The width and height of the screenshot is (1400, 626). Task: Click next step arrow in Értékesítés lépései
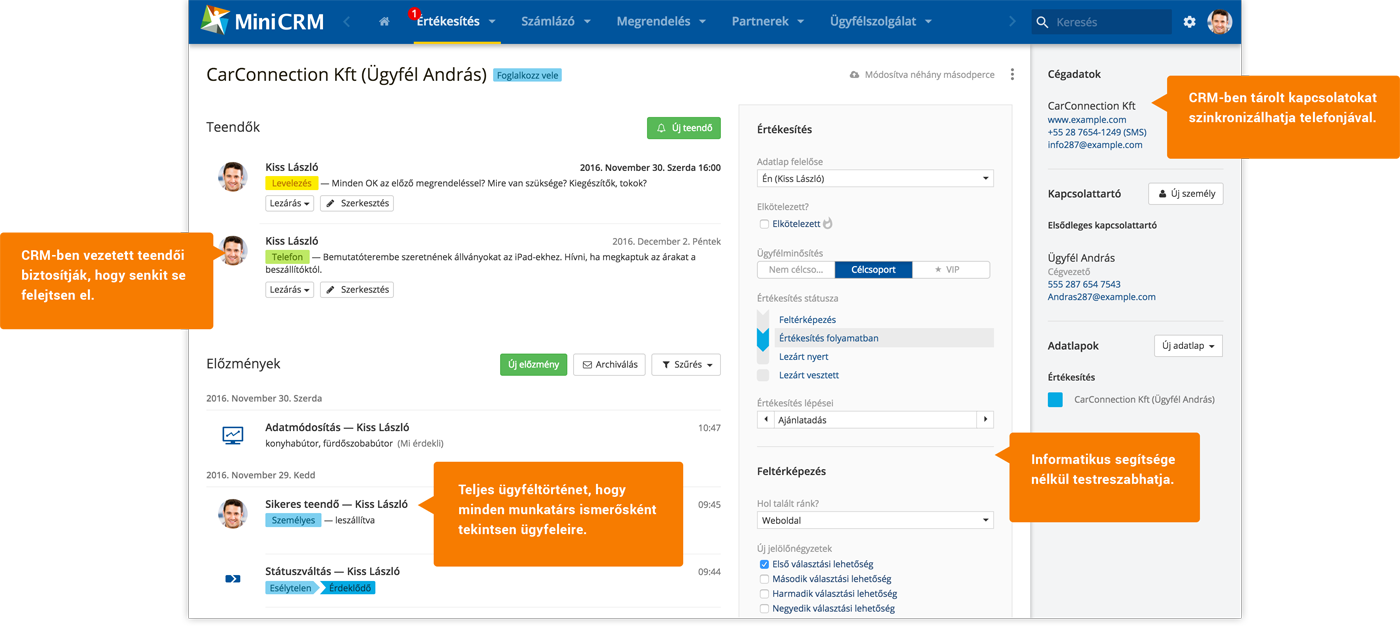tap(985, 420)
